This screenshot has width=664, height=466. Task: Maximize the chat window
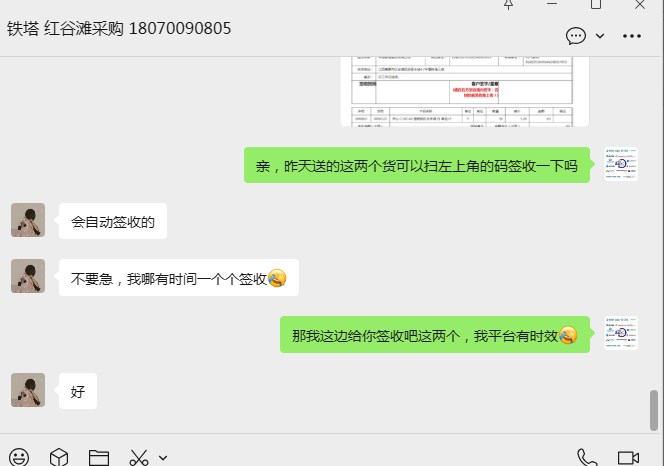pos(596,5)
